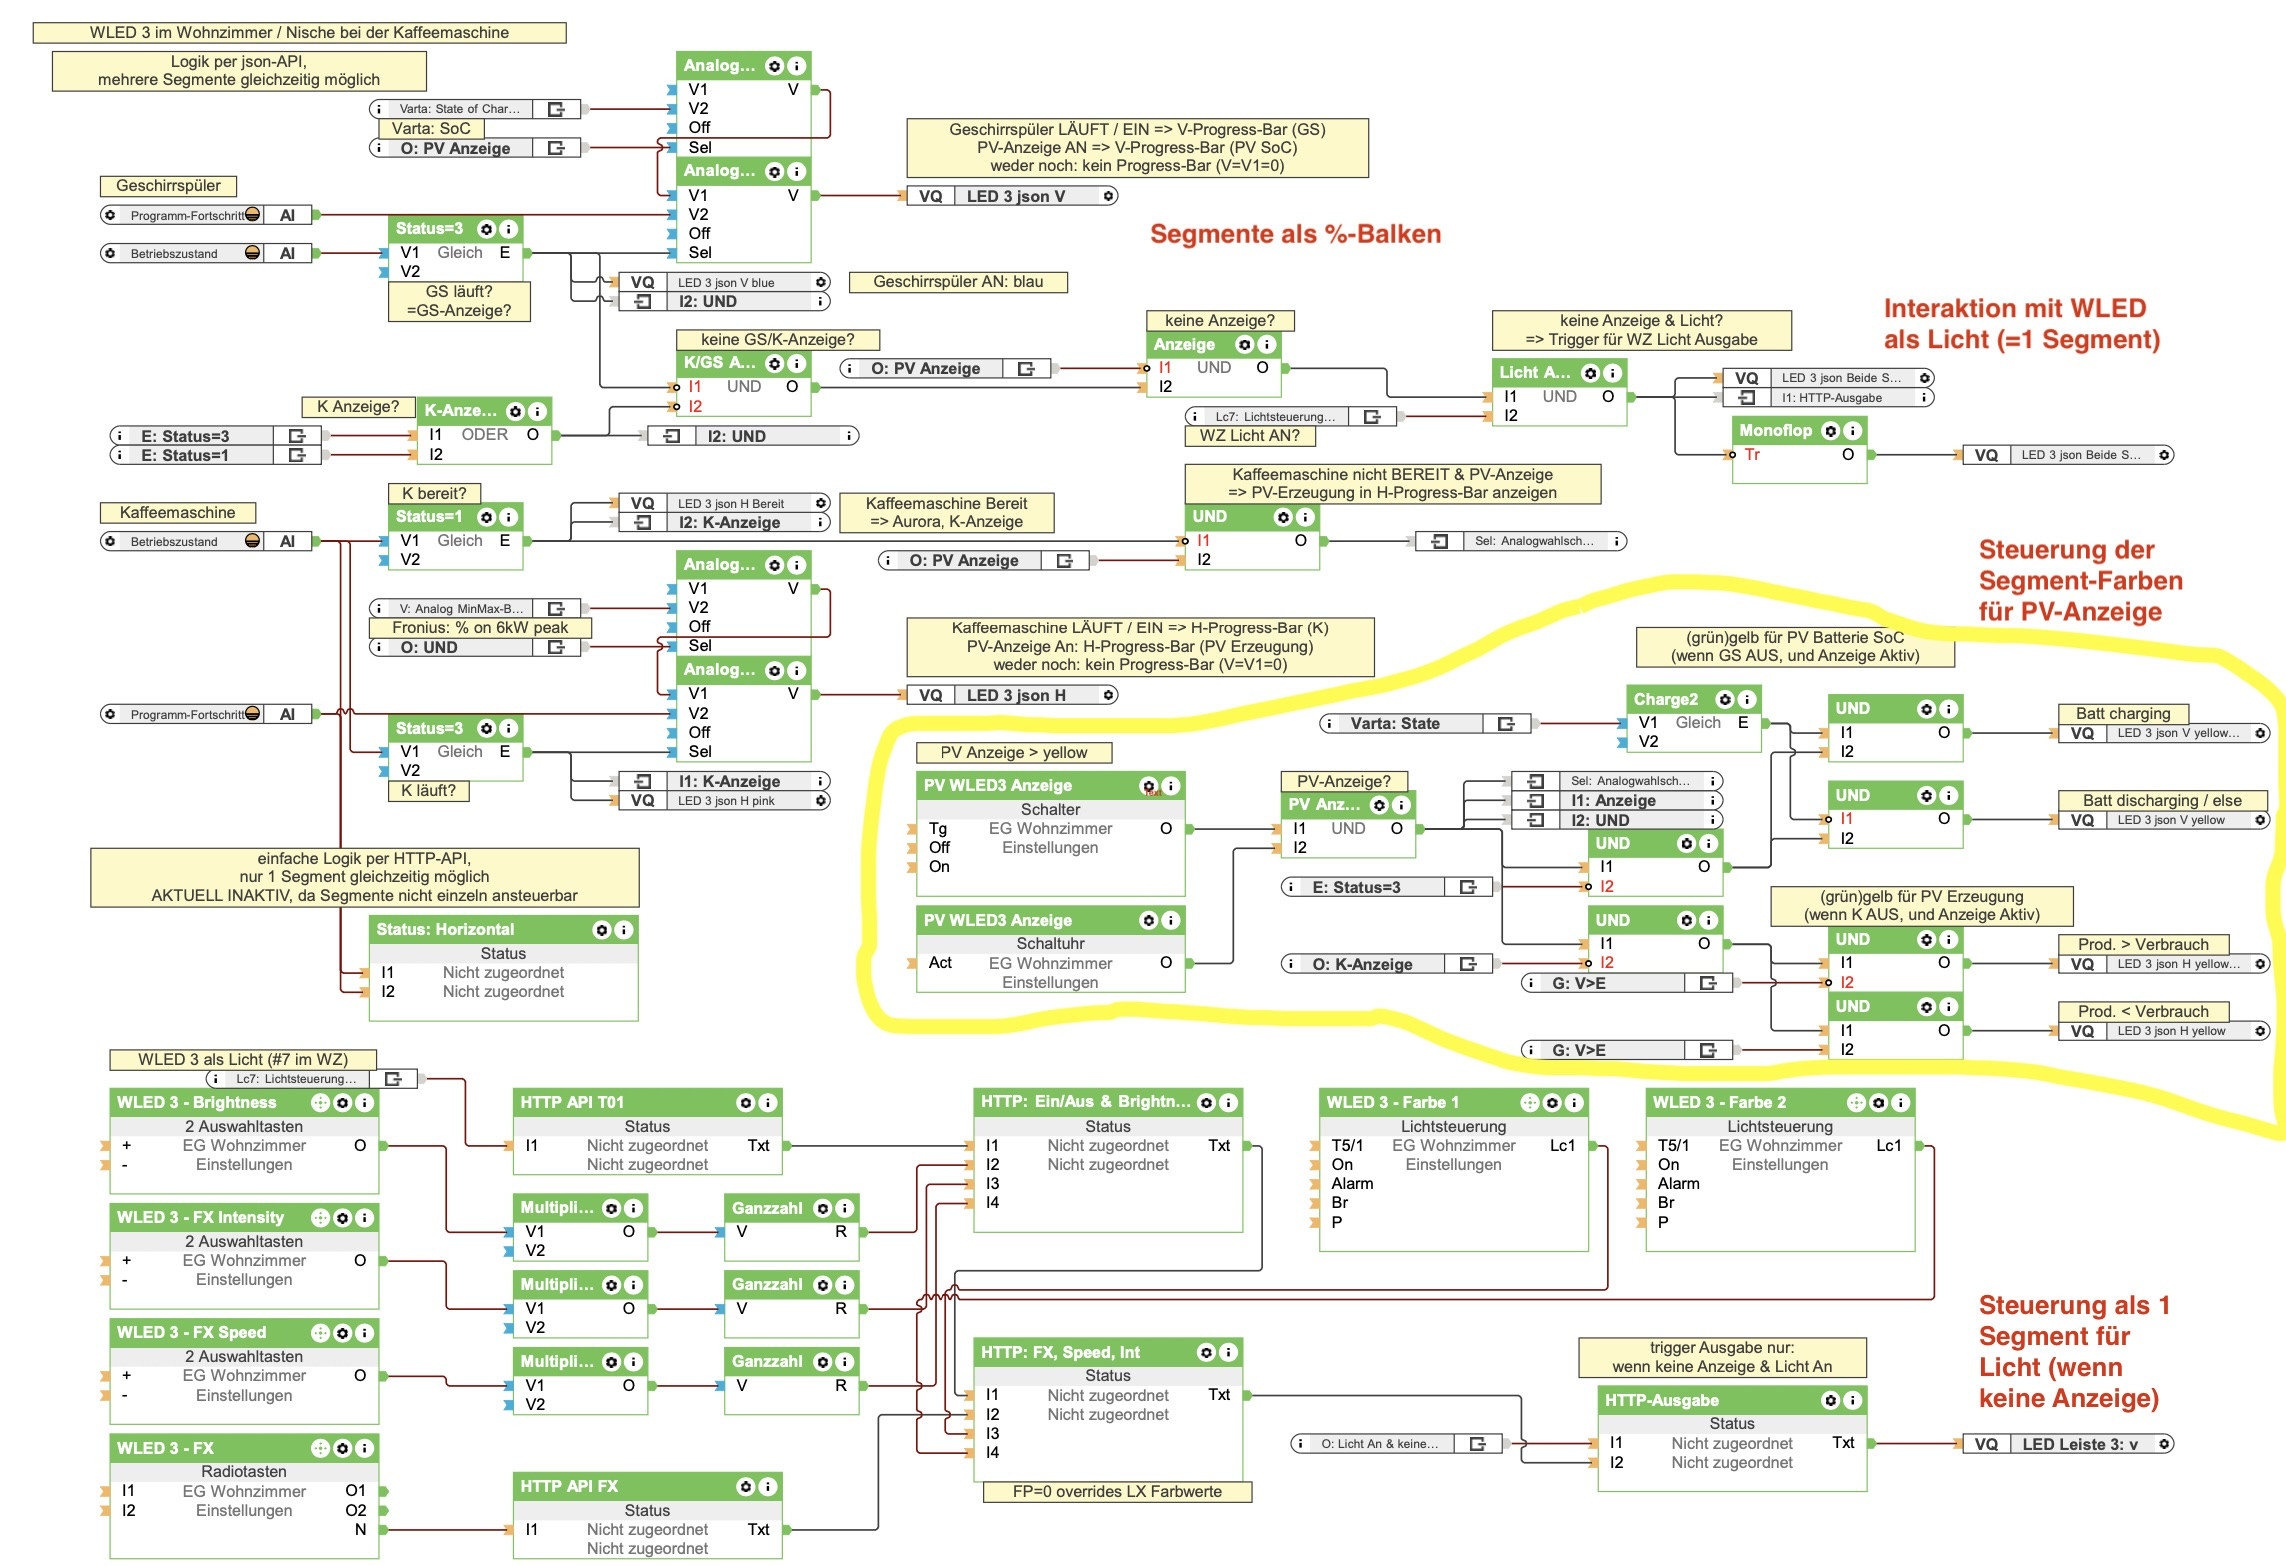Click jump arrow icon on Varta: State connector
The width and height of the screenshot is (2286, 1566).
coord(1506,724)
